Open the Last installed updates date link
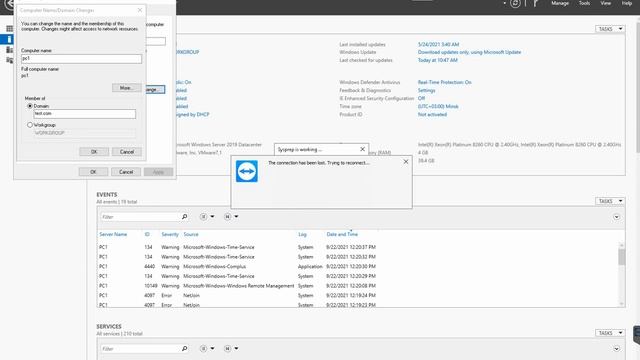 pyautogui.click(x=438, y=44)
